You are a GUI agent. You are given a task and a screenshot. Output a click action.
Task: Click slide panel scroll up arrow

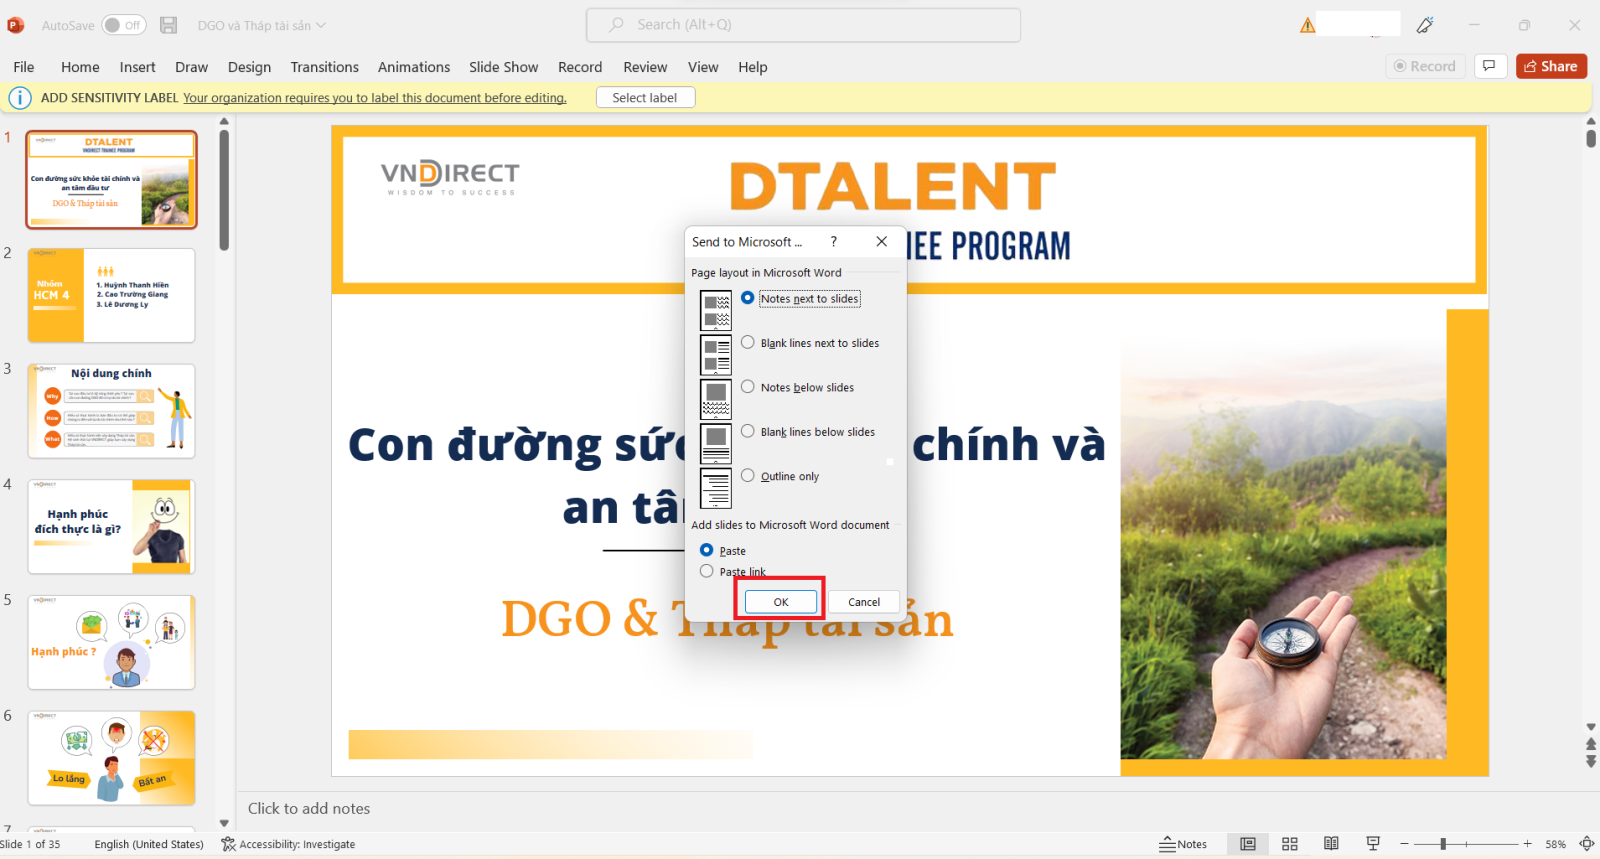[224, 122]
